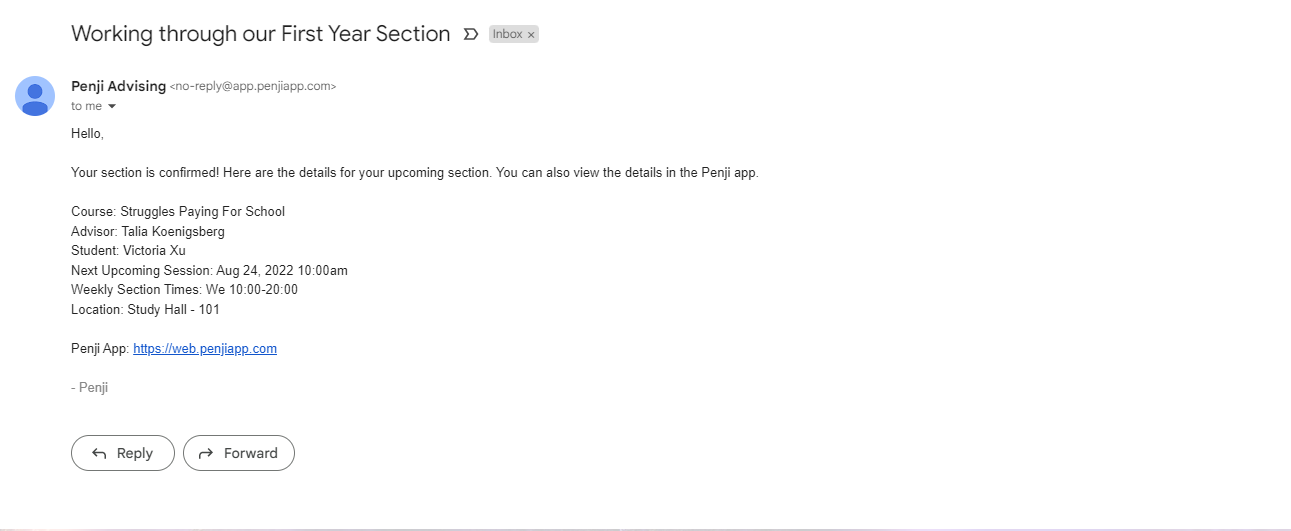Click the Next Upcoming Session date line

(x=209, y=270)
